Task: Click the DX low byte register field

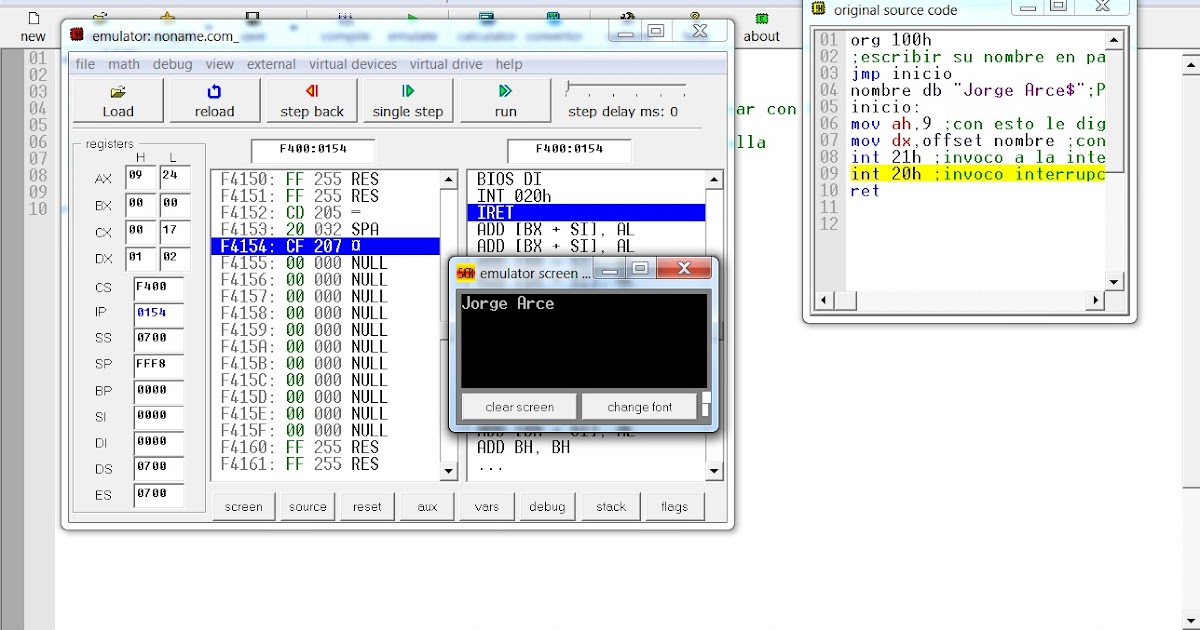Action: click(174, 259)
